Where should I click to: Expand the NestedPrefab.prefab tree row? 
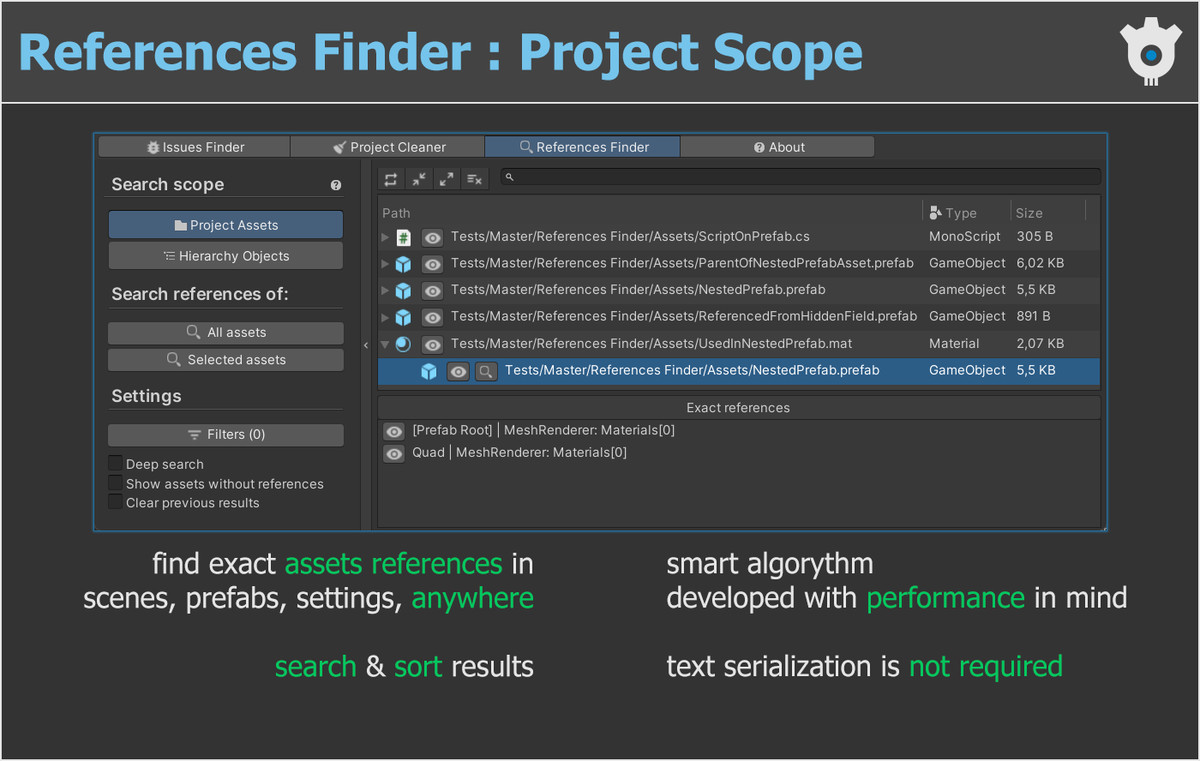click(384, 290)
